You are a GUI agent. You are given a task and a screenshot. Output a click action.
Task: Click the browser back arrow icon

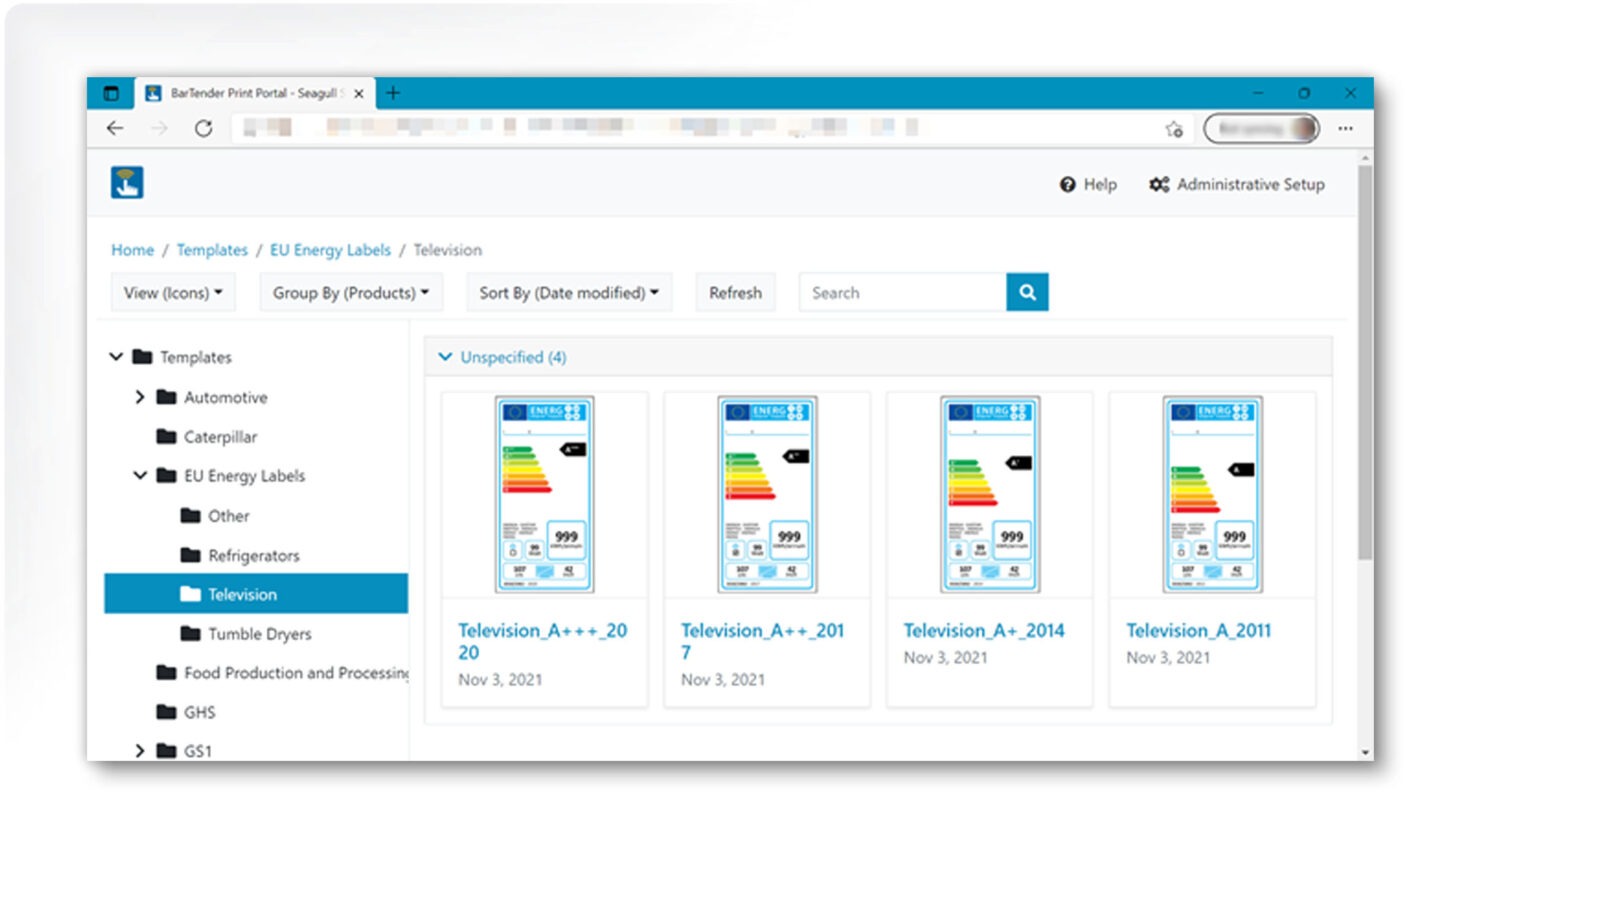click(x=115, y=128)
